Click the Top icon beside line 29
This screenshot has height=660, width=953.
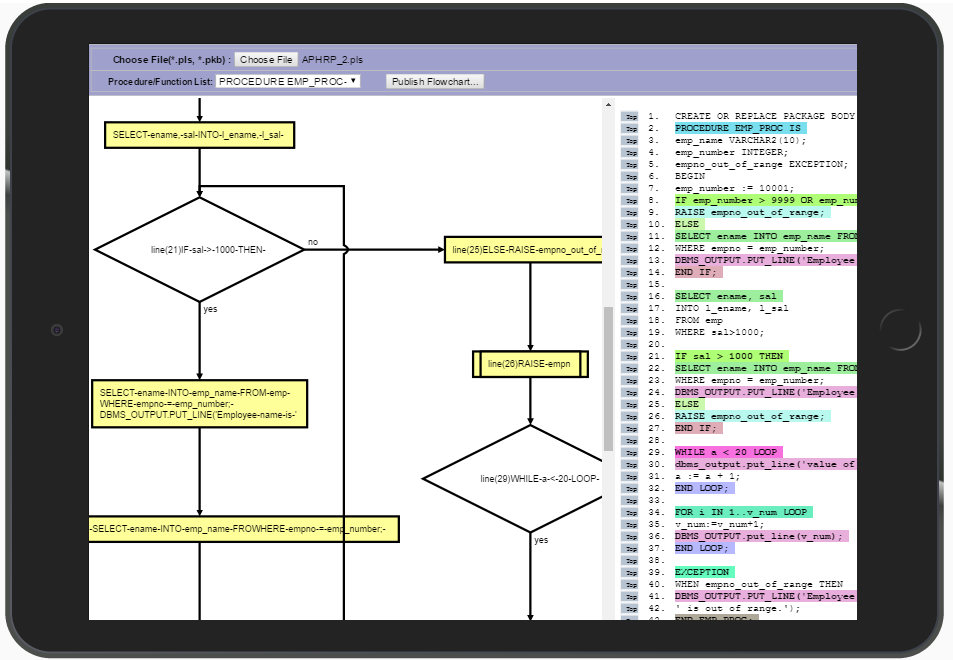tap(630, 452)
